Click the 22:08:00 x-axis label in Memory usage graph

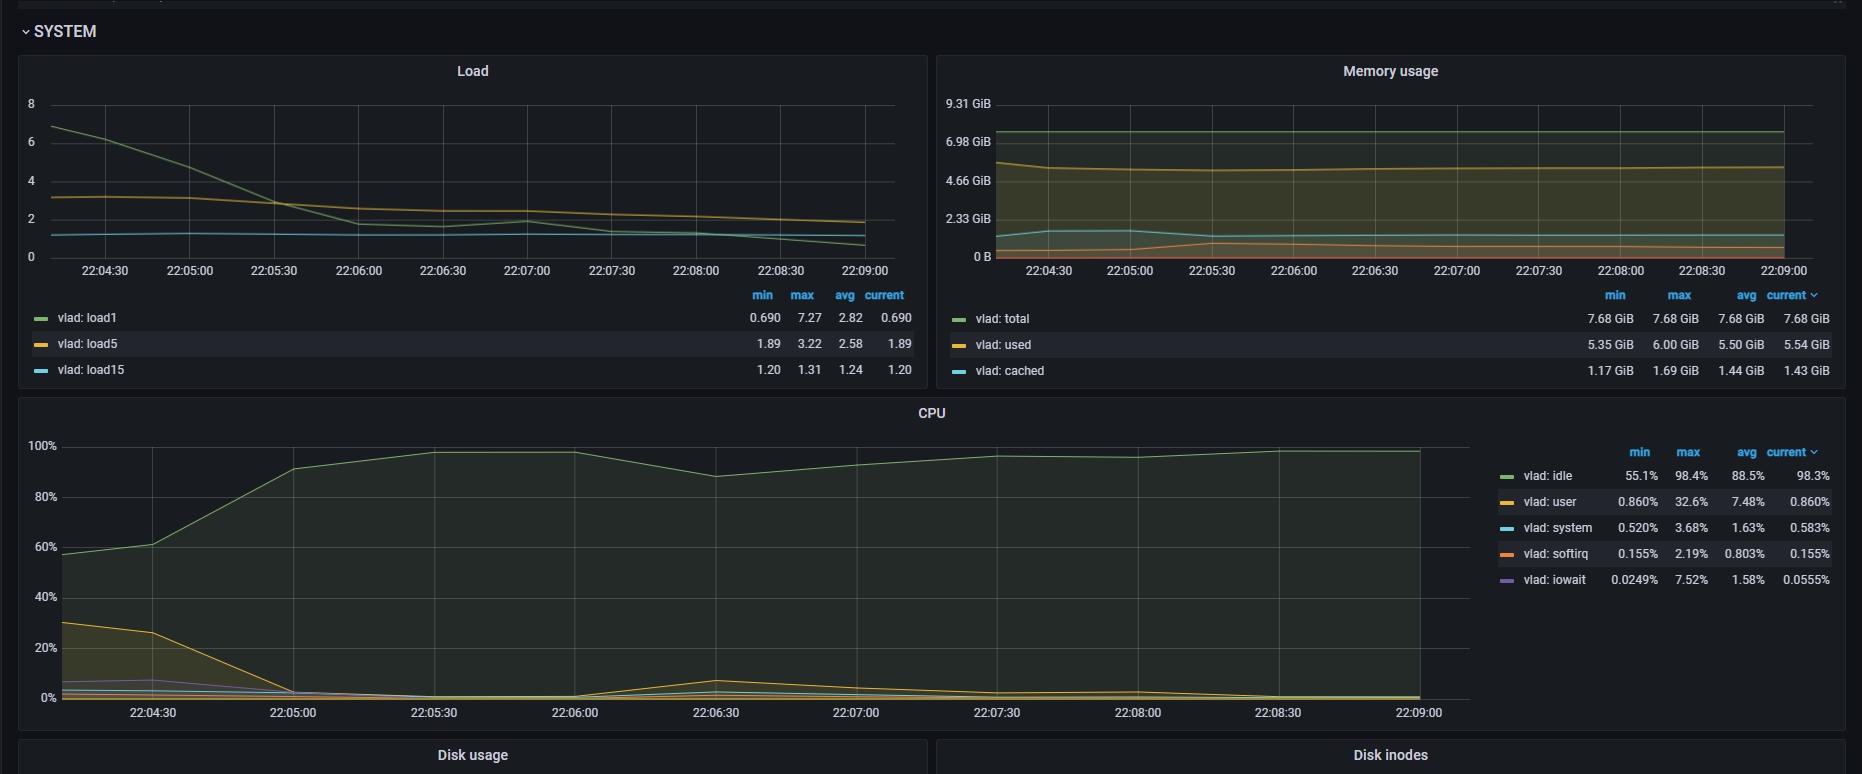click(x=1620, y=271)
